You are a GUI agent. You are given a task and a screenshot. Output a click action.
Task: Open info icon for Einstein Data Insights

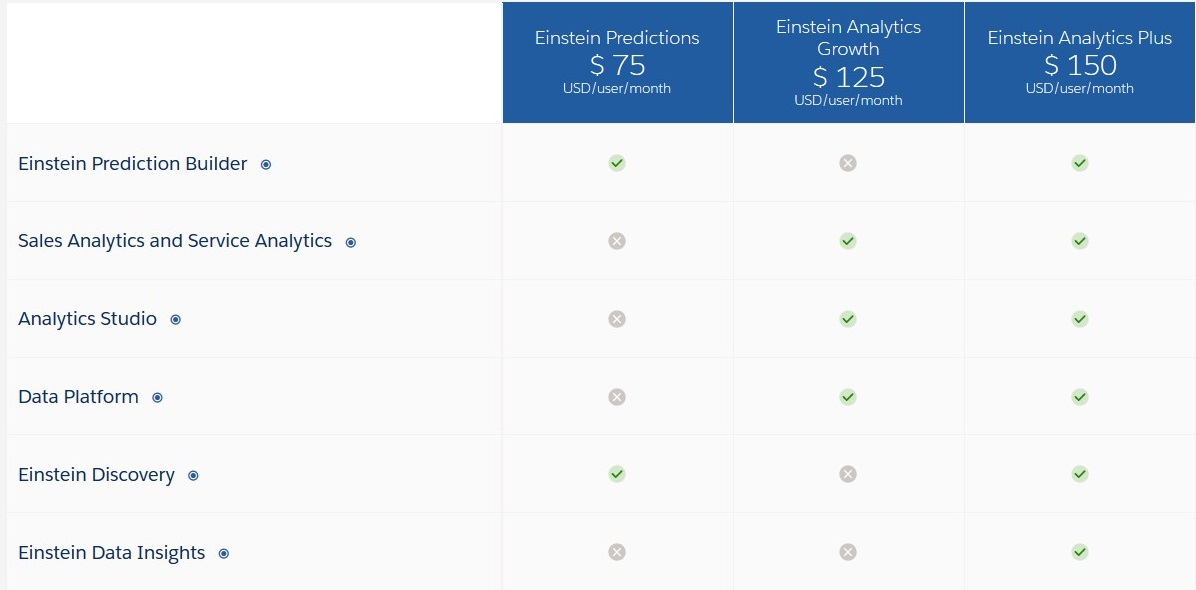(x=224, y=554)
